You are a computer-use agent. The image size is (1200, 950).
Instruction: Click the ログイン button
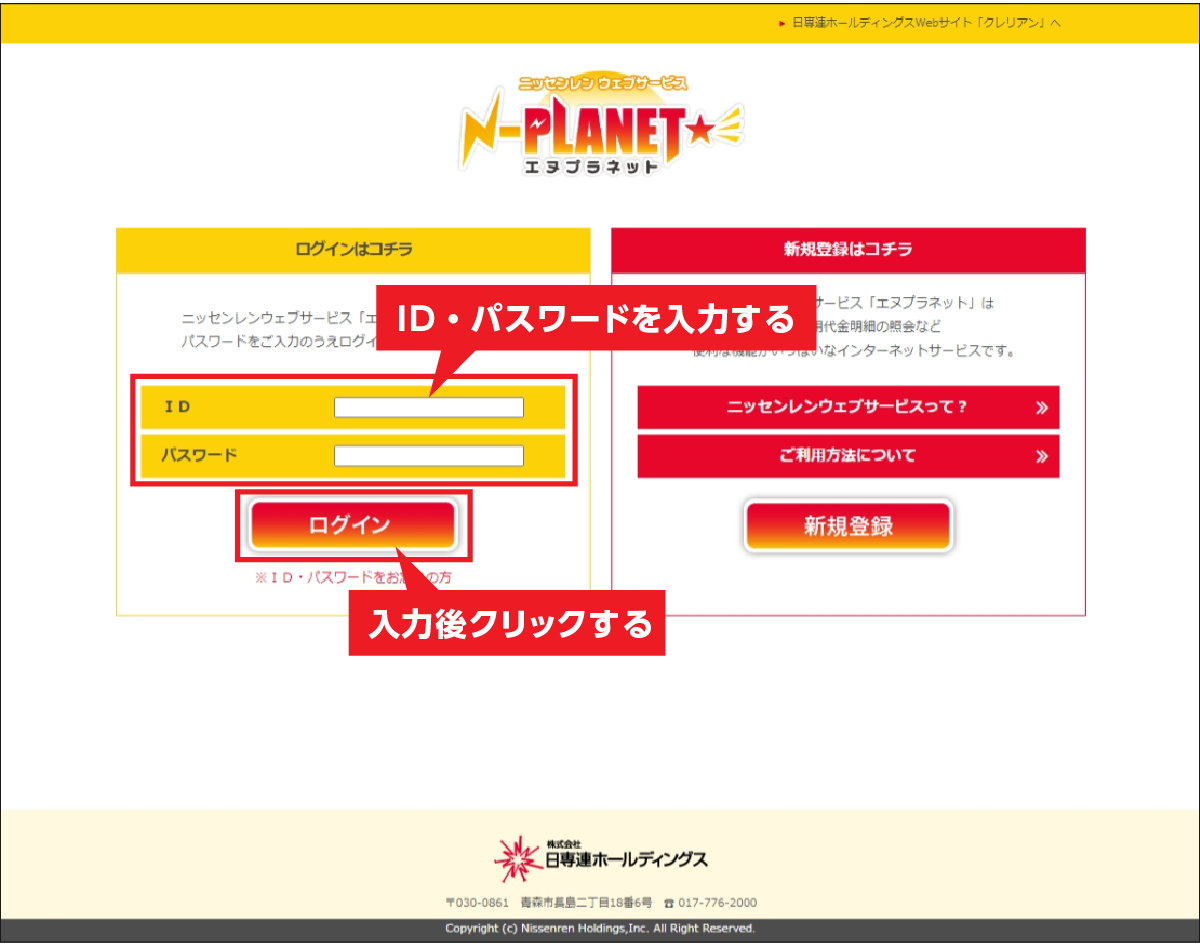[352, 525]
